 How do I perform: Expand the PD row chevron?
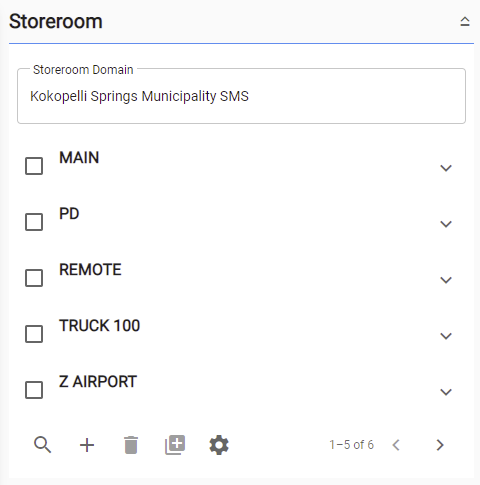(x=446, y=224)
